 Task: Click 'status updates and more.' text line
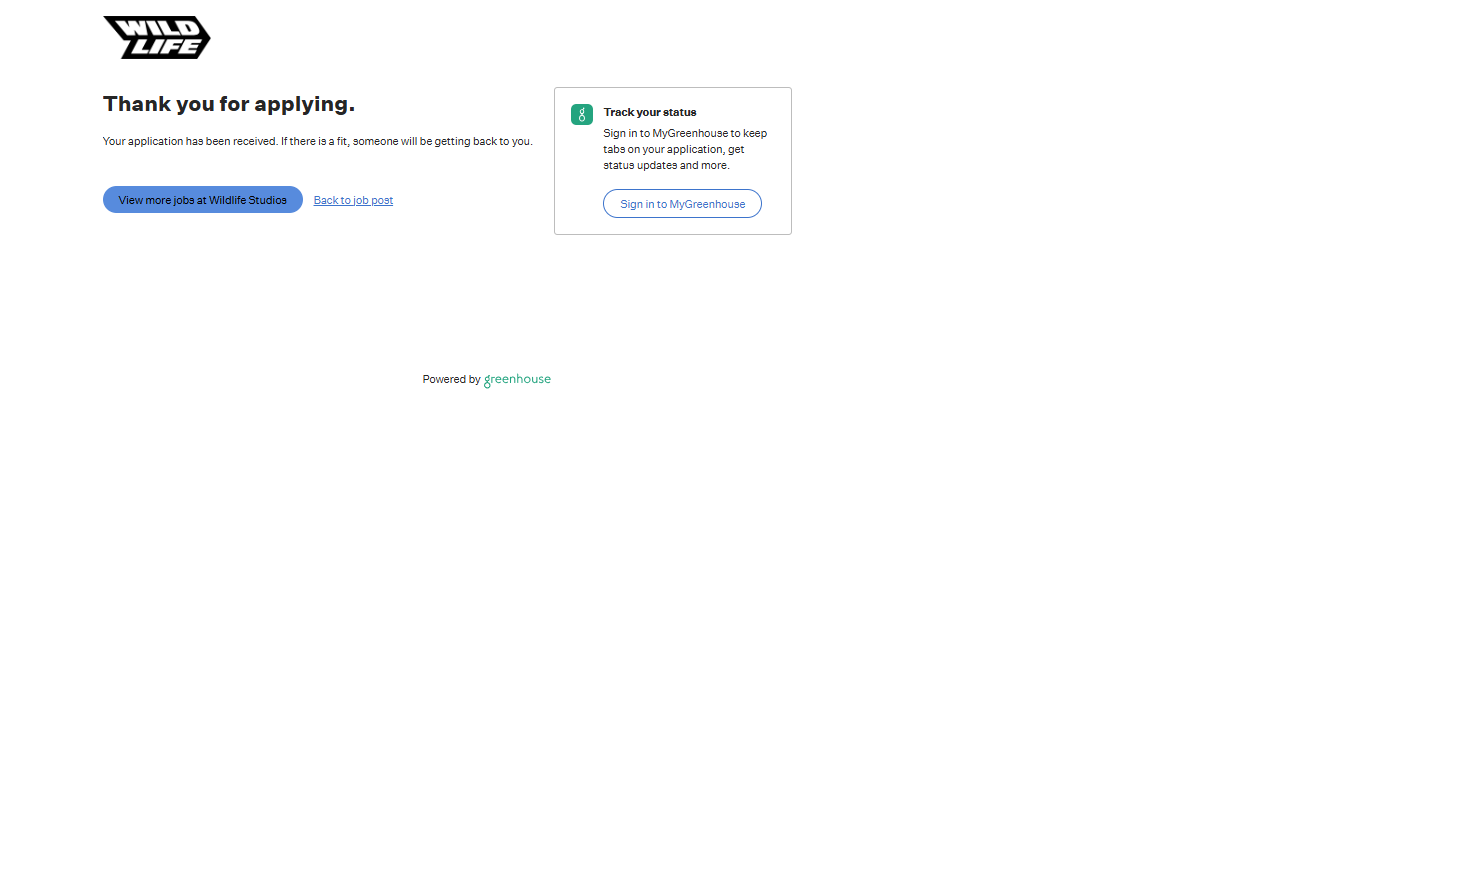(666, 166)
